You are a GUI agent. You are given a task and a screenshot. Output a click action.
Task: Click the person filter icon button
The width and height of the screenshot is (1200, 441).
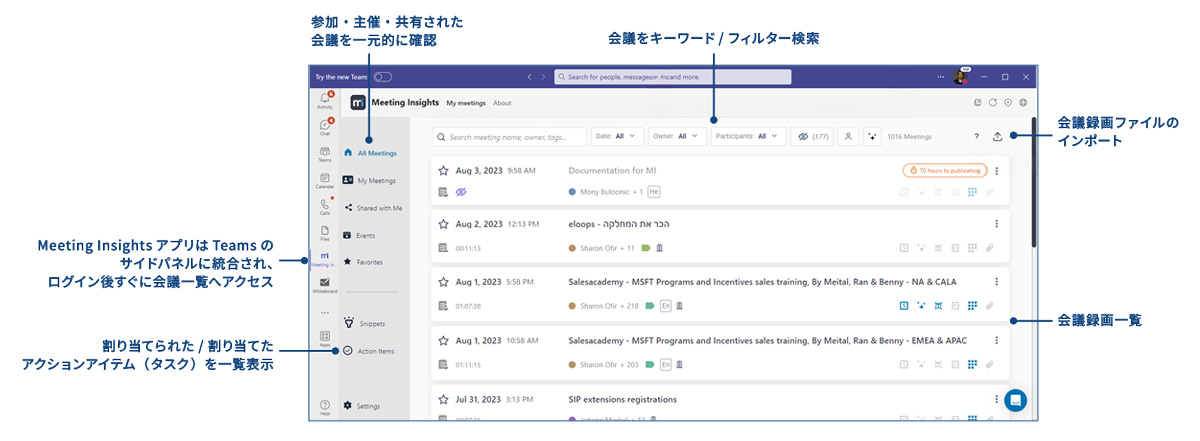pos(848,136)
